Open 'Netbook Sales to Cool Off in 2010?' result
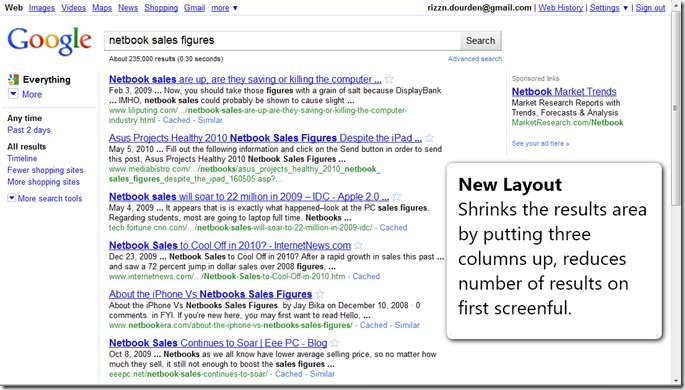Screen dimensions: 685x390 (230, 245)
